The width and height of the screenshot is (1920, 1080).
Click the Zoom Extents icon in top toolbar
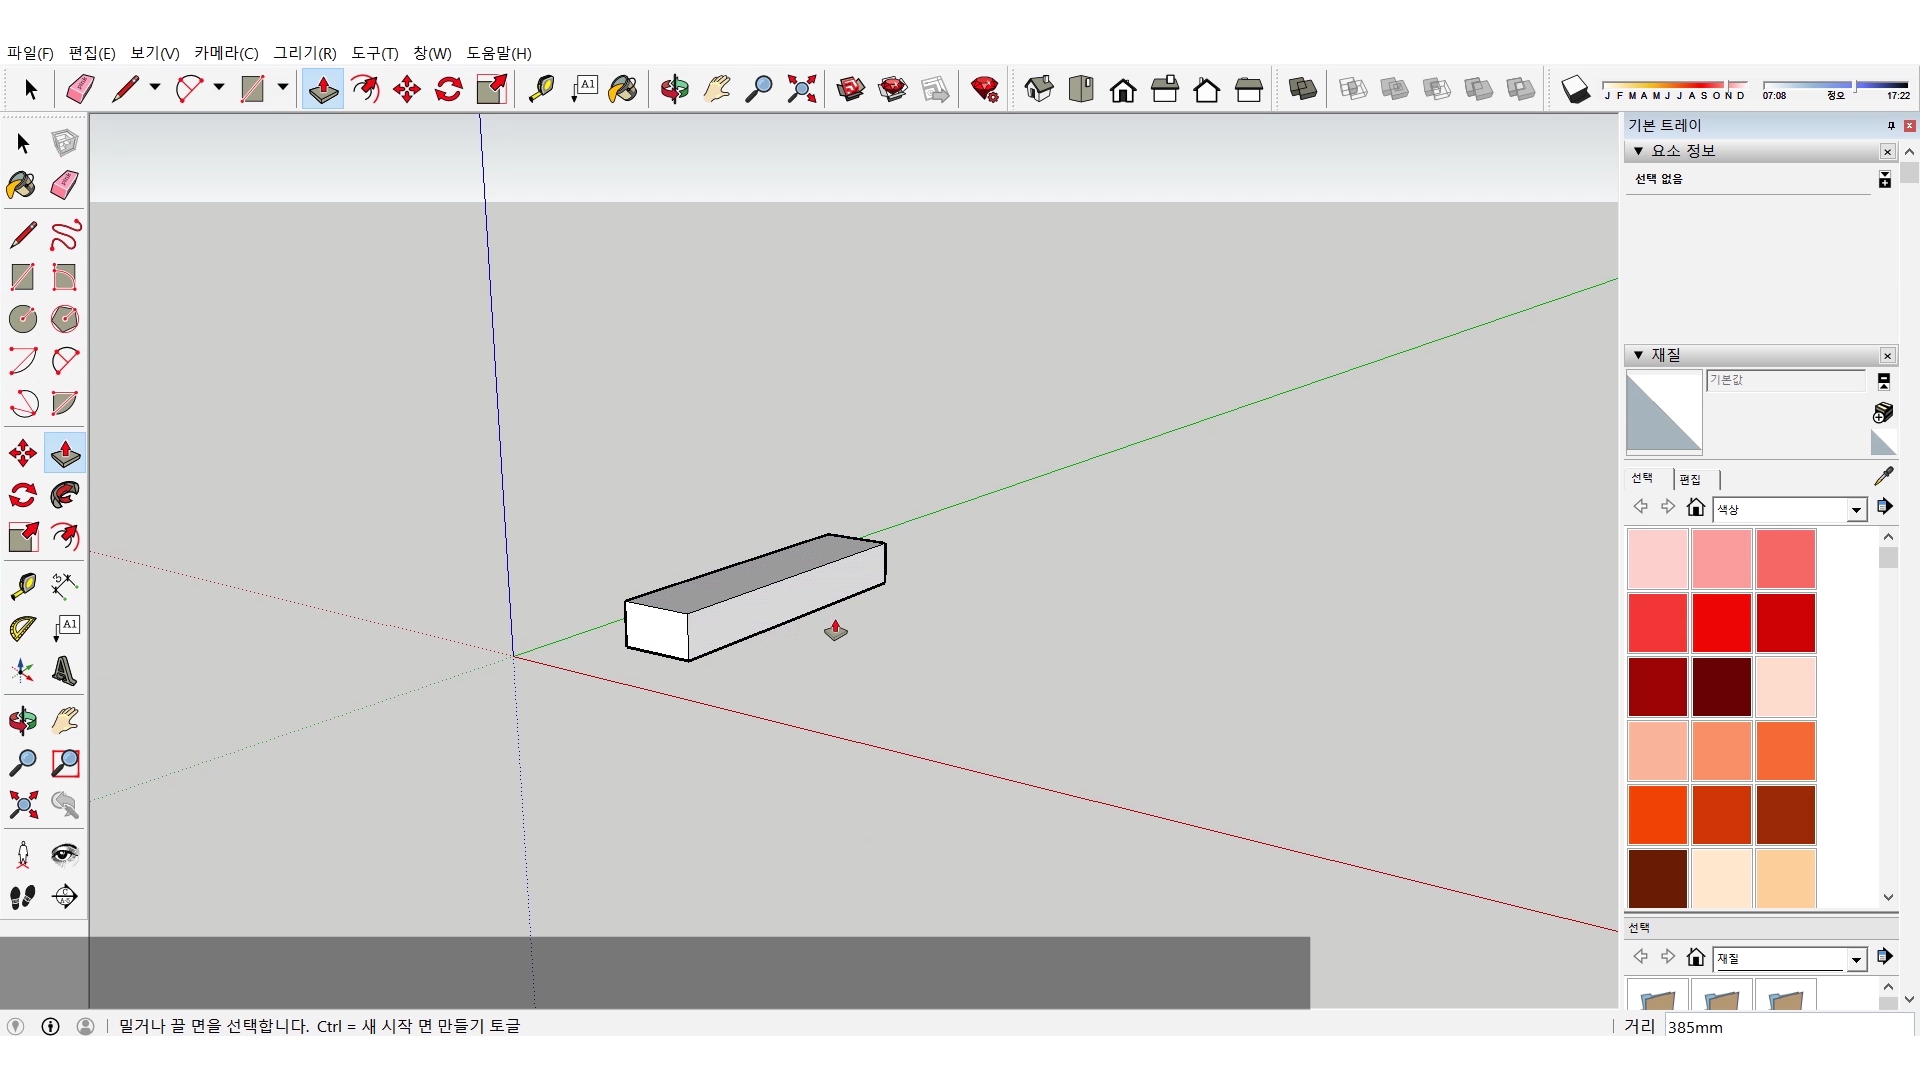click(x=801, y=90)
